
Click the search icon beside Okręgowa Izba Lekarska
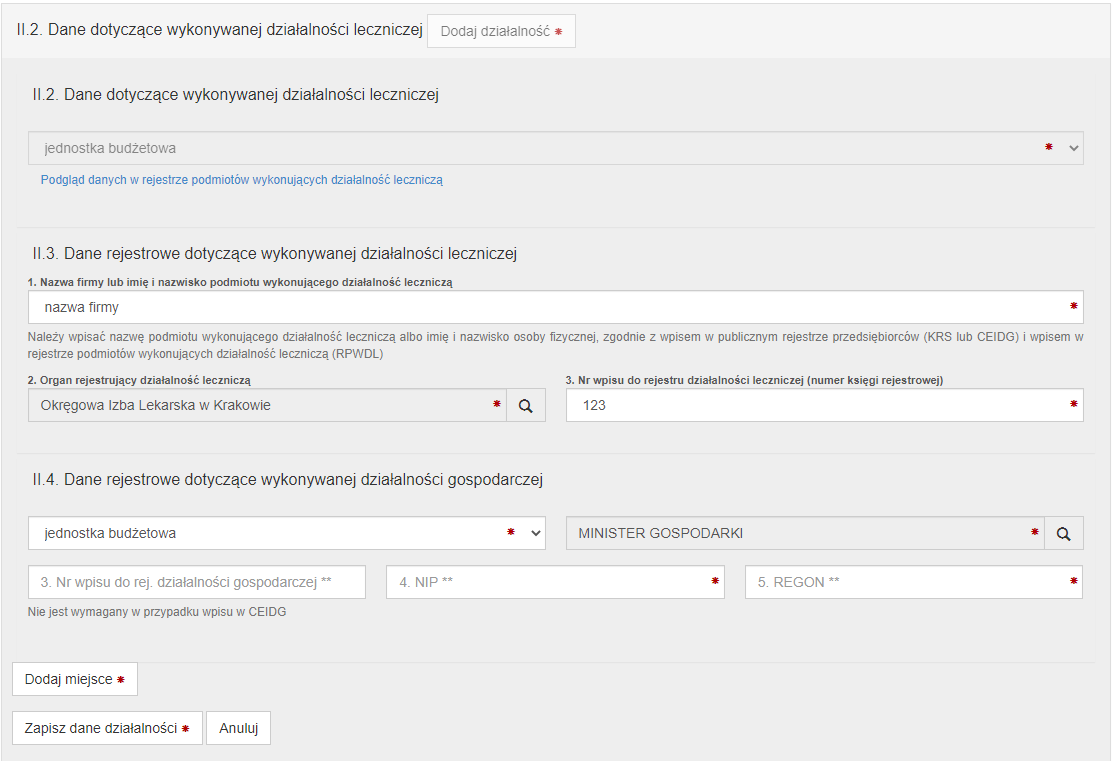(526, 406)
